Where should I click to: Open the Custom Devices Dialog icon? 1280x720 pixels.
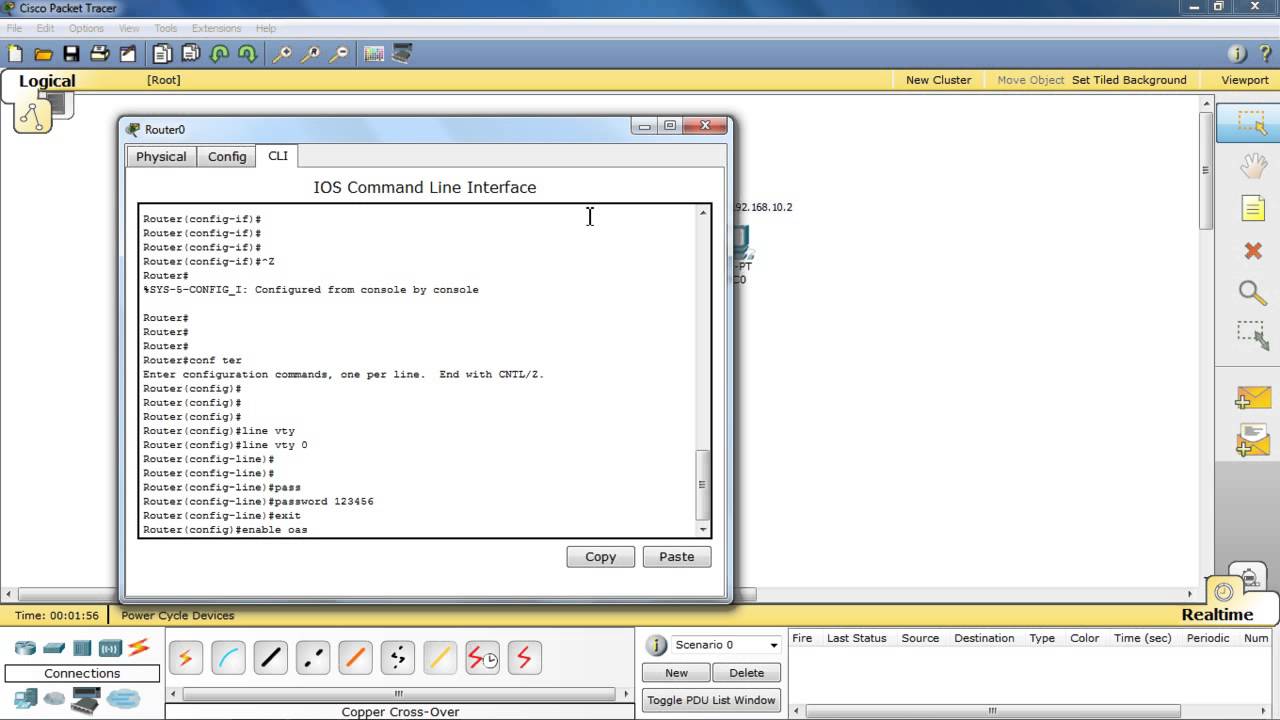(402, 54)
